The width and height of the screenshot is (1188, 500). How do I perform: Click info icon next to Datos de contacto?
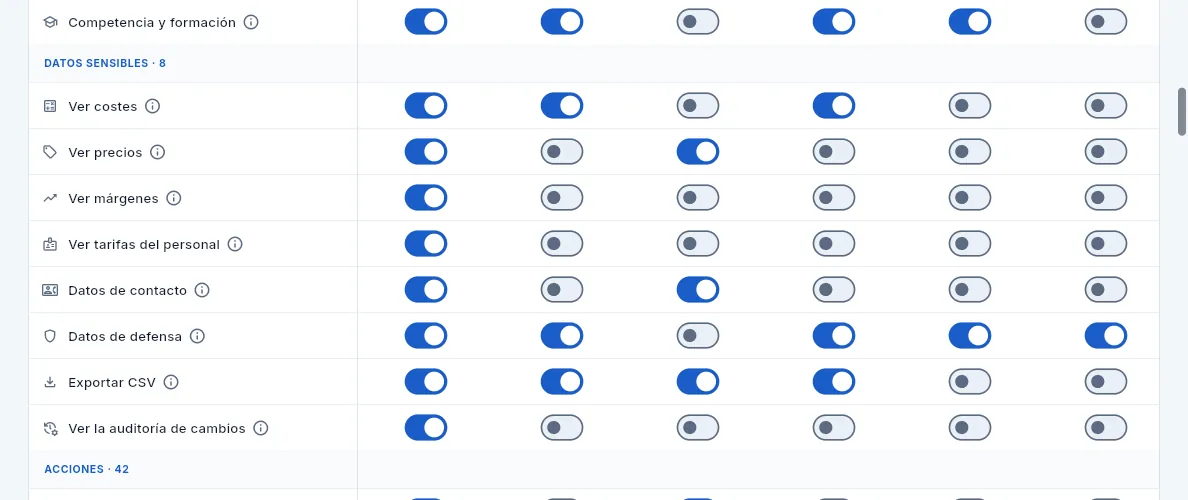202,290
